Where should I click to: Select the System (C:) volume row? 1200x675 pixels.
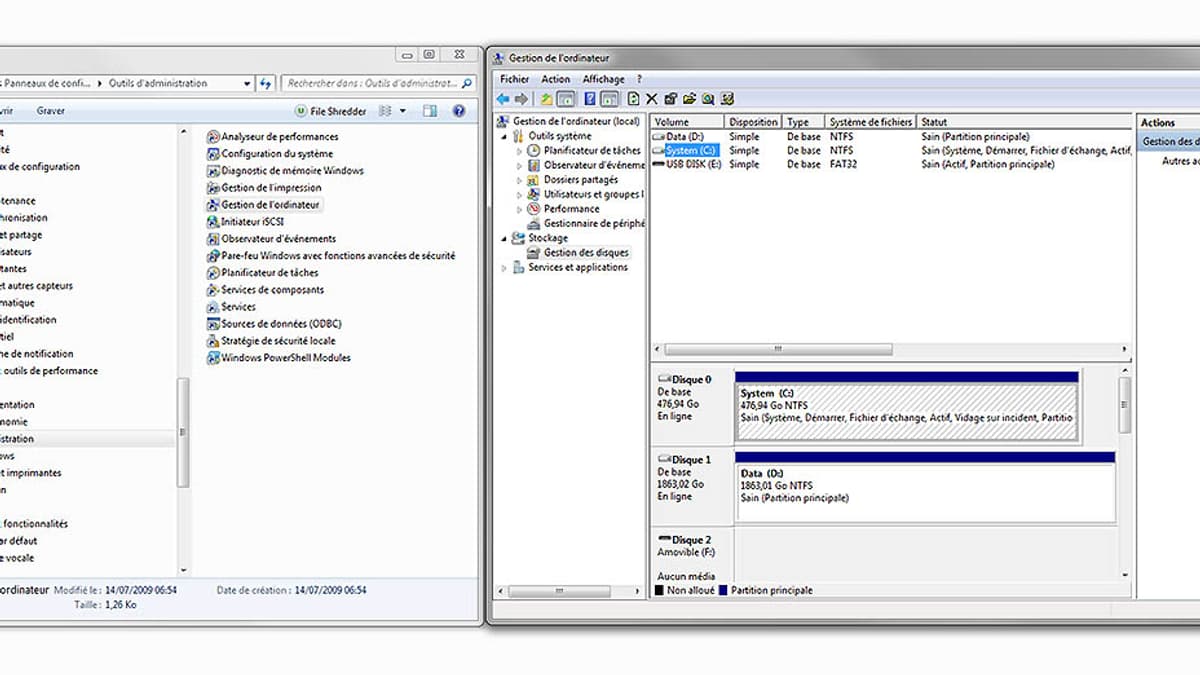click(x=890, y=150)
